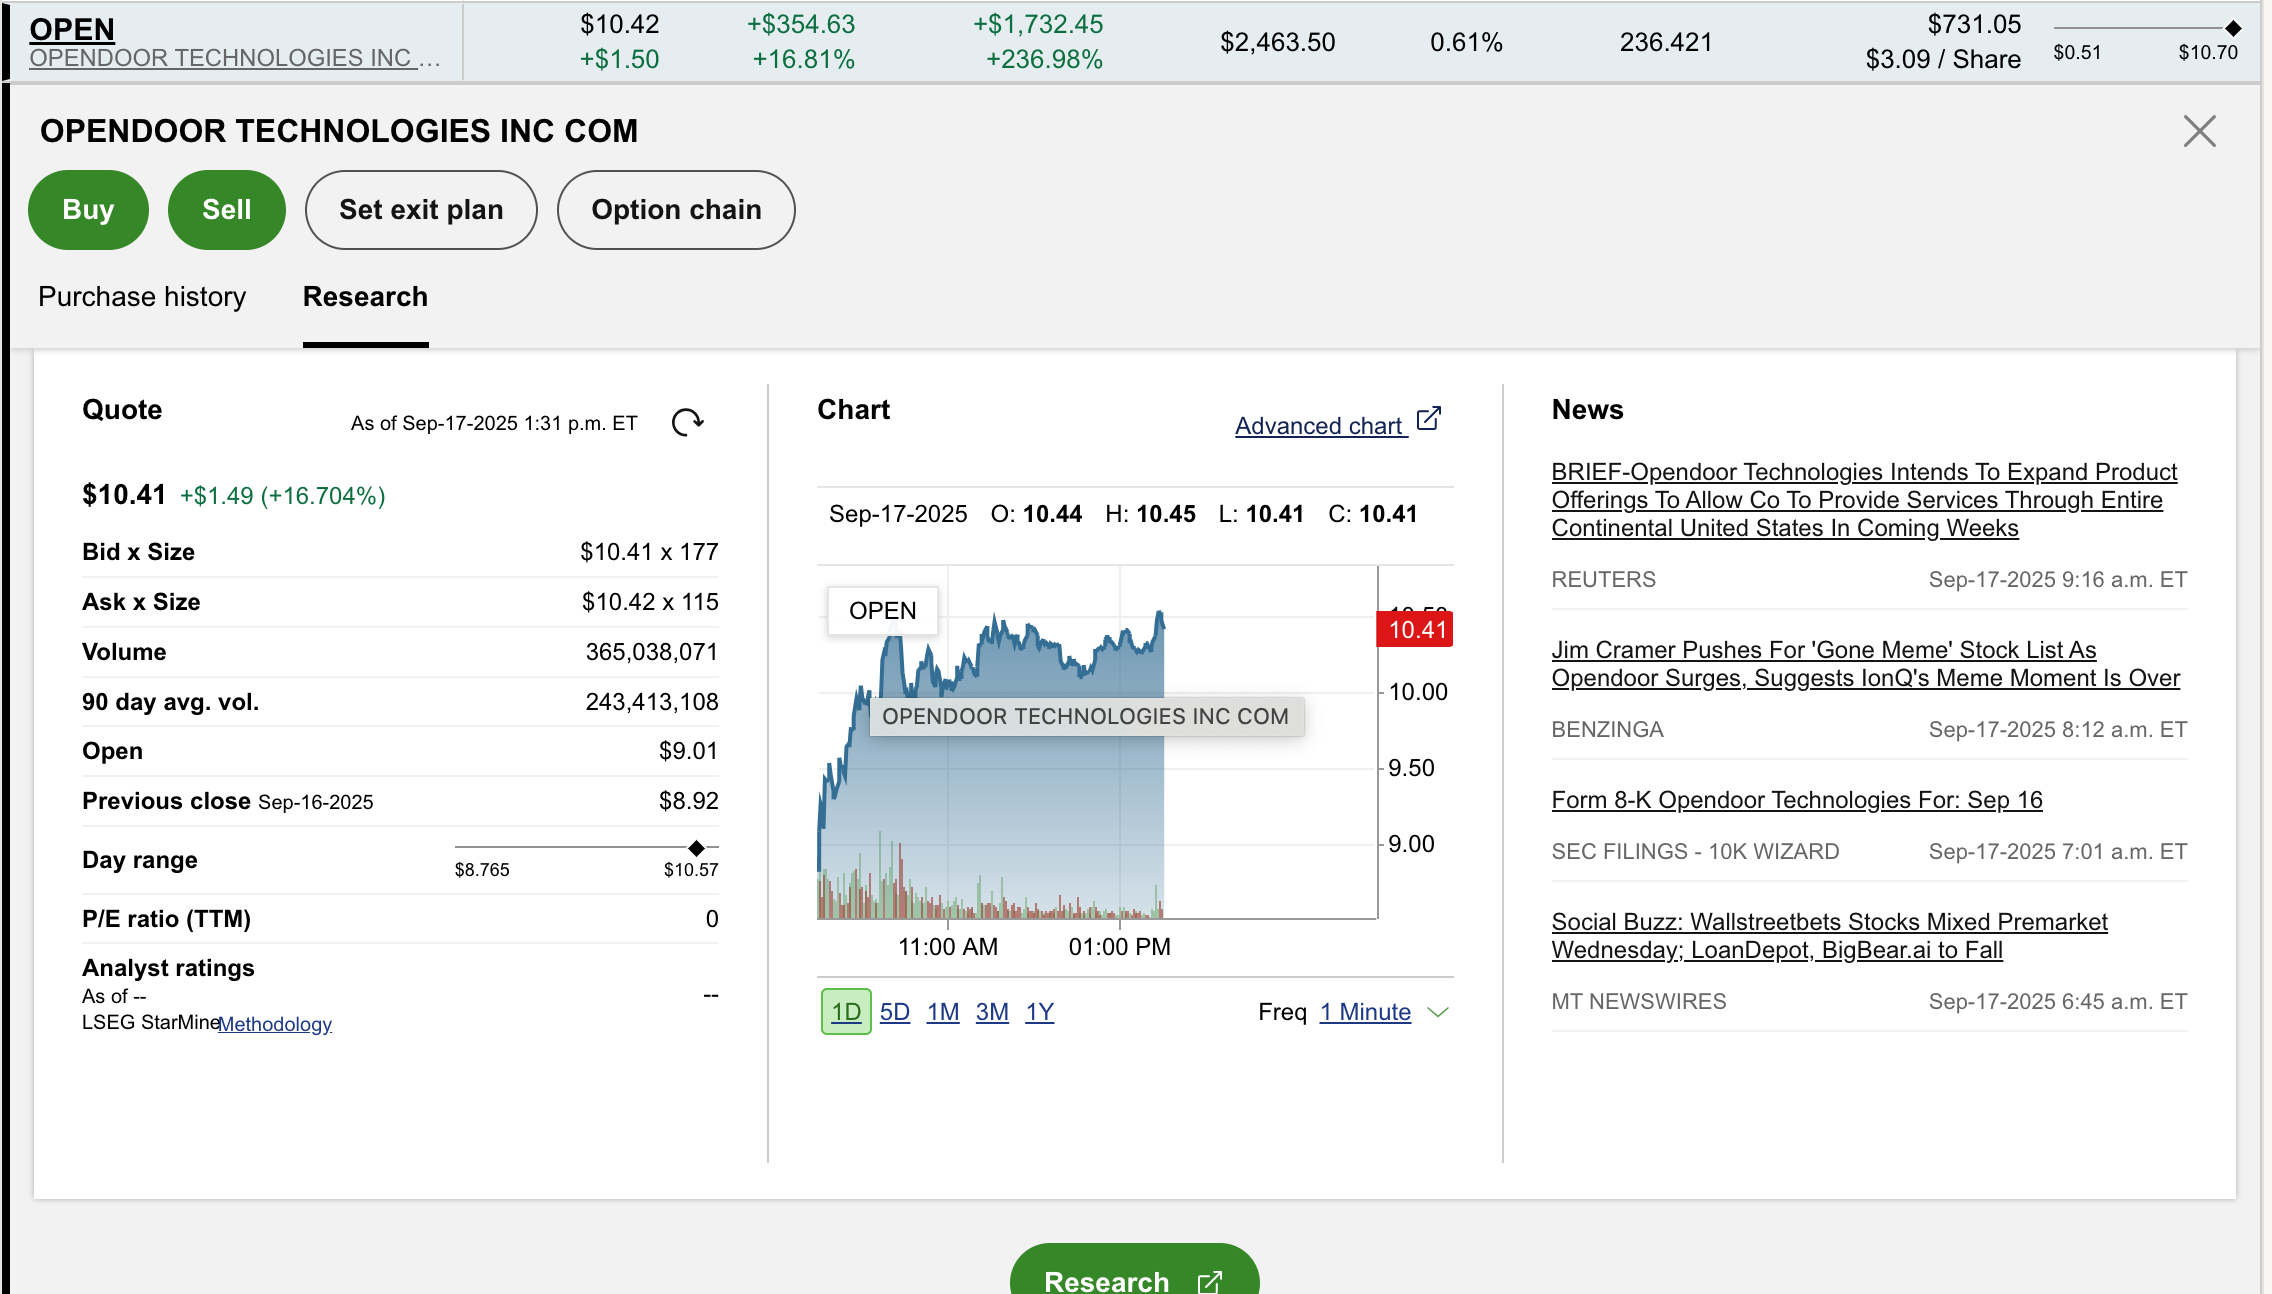The width and height of the screenshot is (2272, 1294).
Task: Click the Open price value $9.01
Action: 688,751
